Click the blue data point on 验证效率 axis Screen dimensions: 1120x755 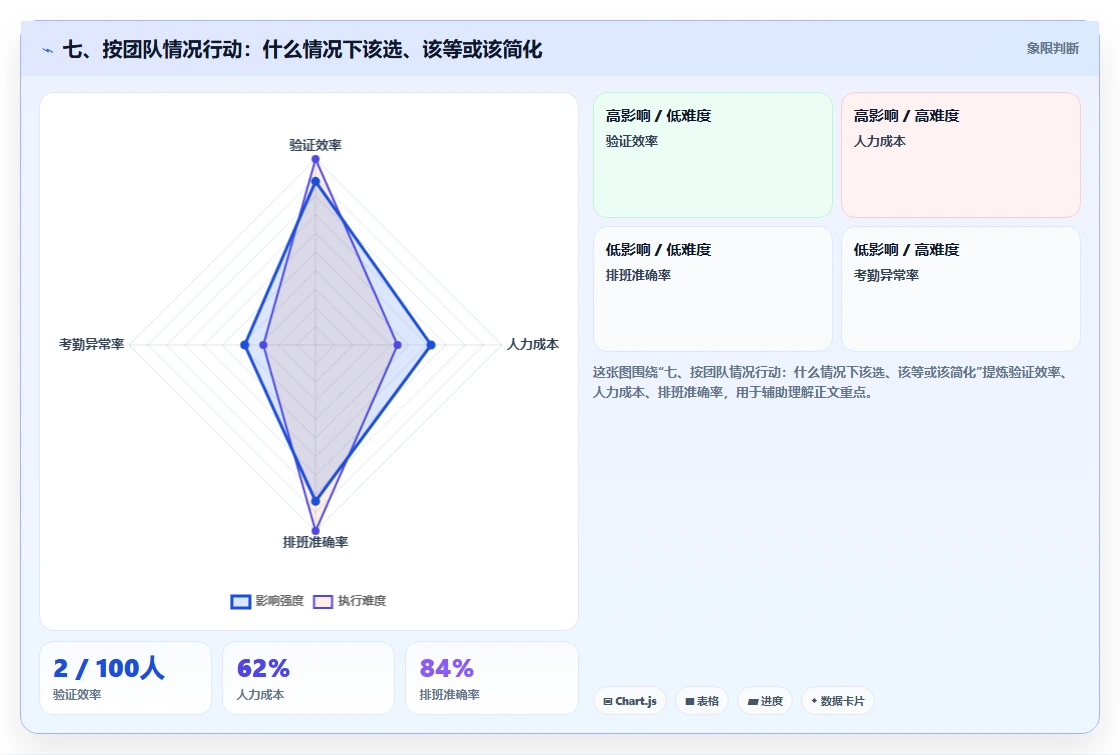[x=315, y=181]
